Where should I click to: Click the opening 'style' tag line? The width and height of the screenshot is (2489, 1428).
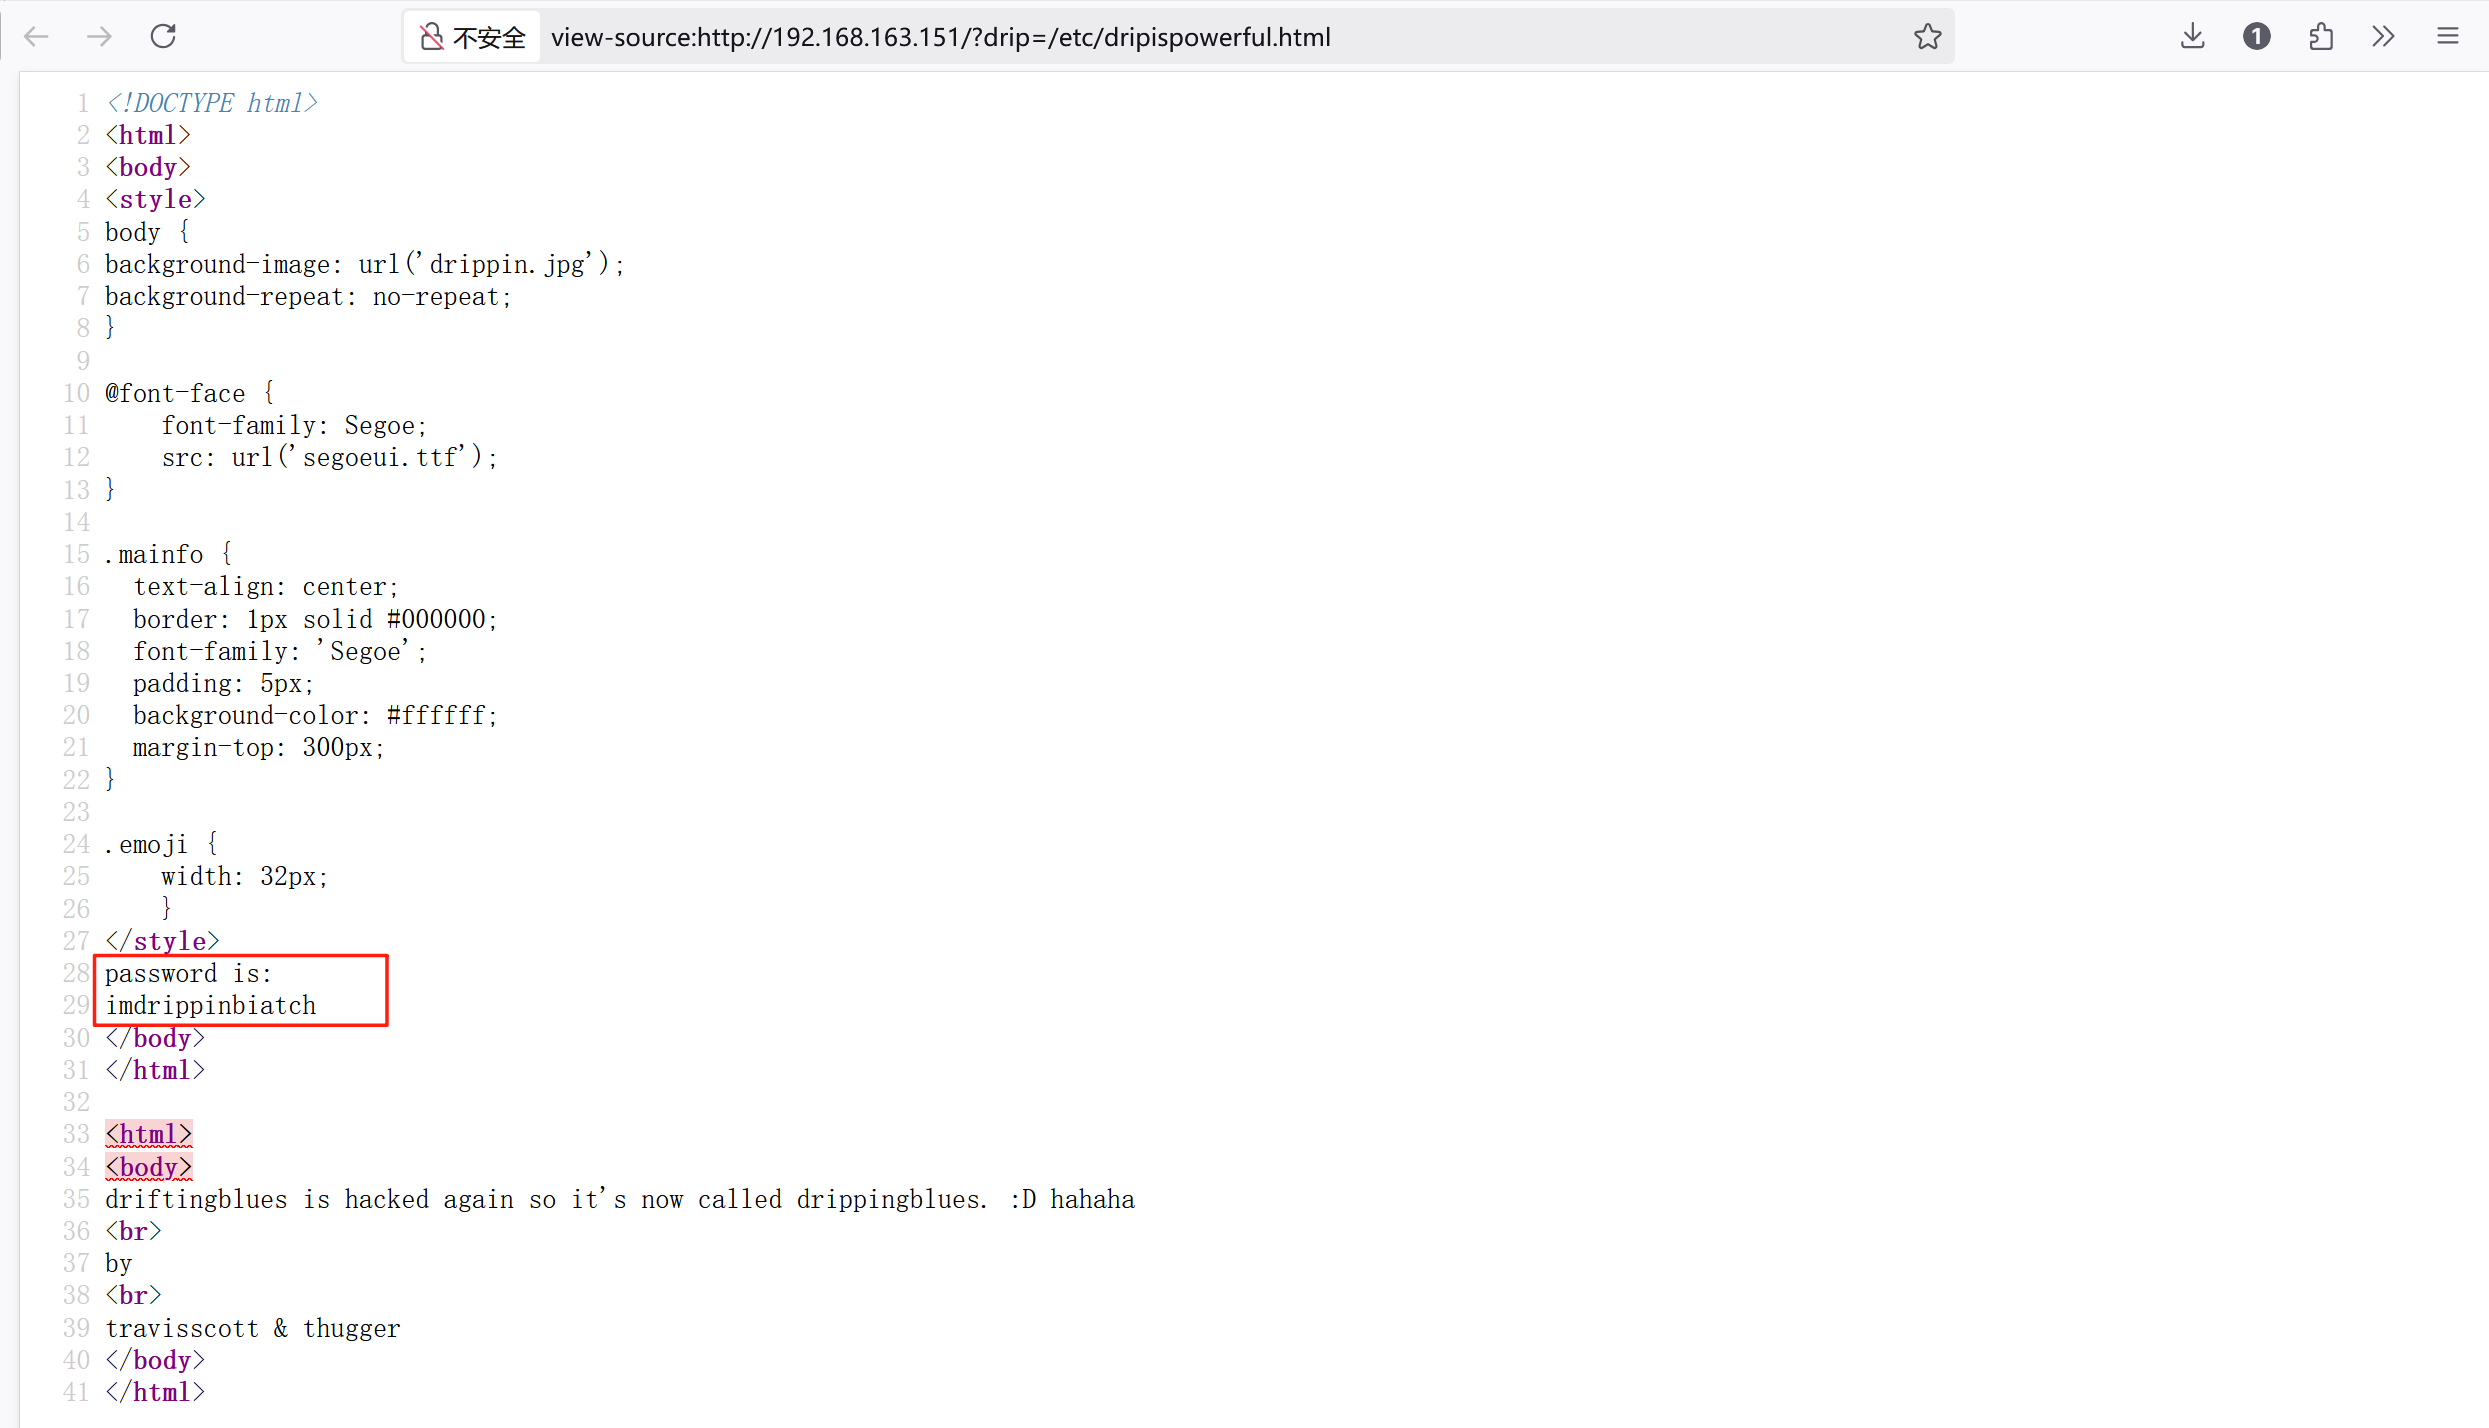pyautogui.click(x=155, y=199)
